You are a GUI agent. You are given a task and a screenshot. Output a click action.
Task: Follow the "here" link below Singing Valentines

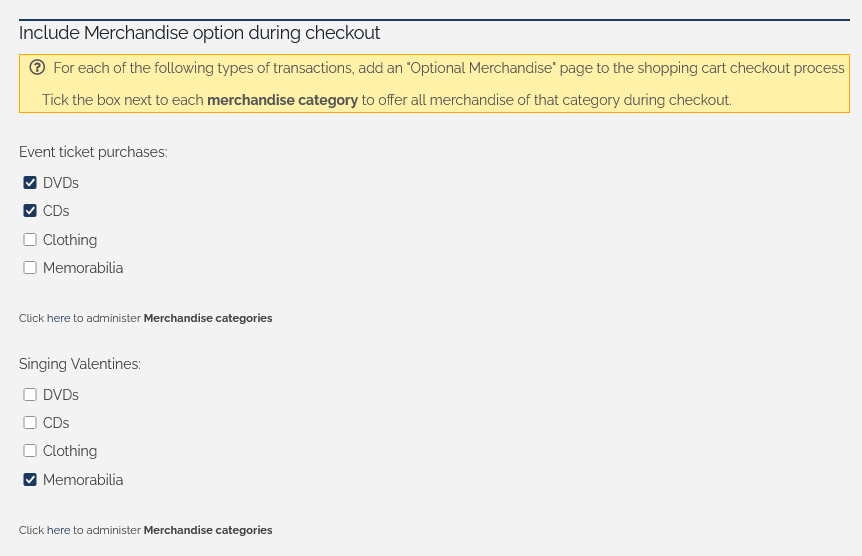pos(58,530)
